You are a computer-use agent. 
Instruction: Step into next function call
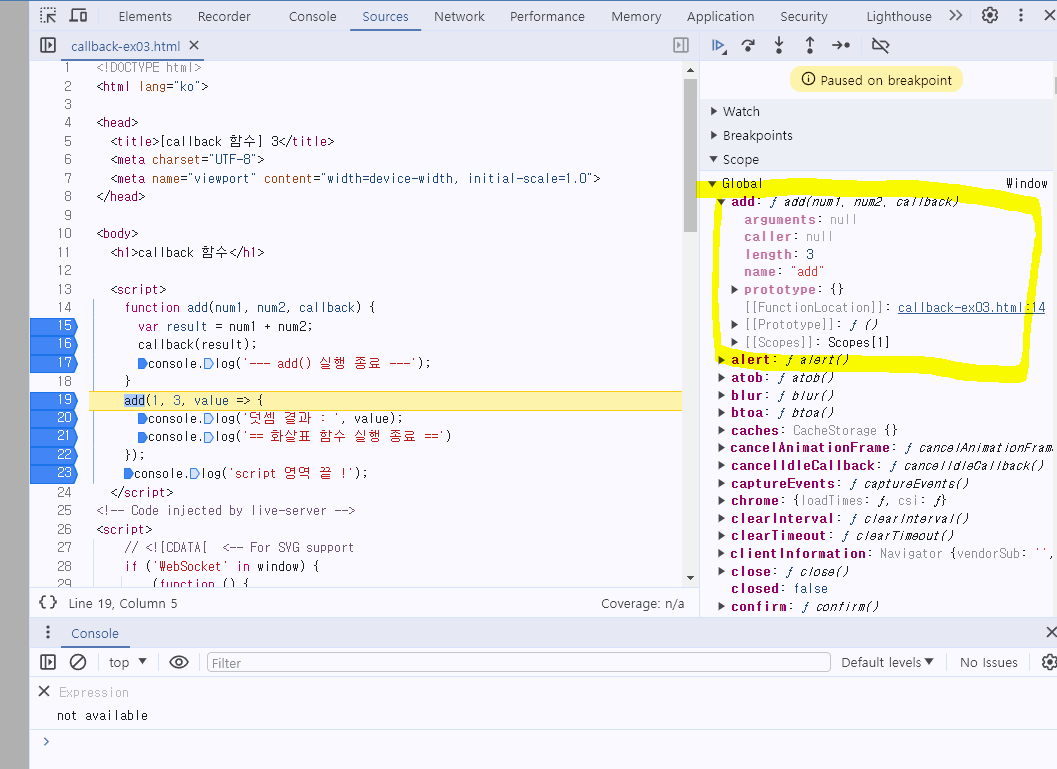(x=779, y=45)
